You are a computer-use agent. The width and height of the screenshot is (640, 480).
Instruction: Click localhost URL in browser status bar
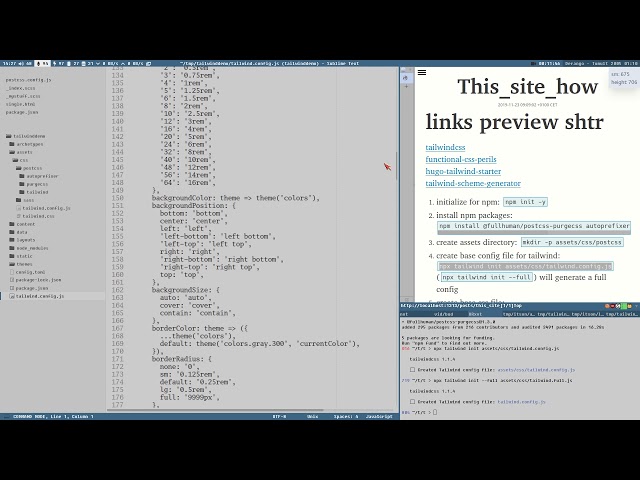[x=461, y=306]
